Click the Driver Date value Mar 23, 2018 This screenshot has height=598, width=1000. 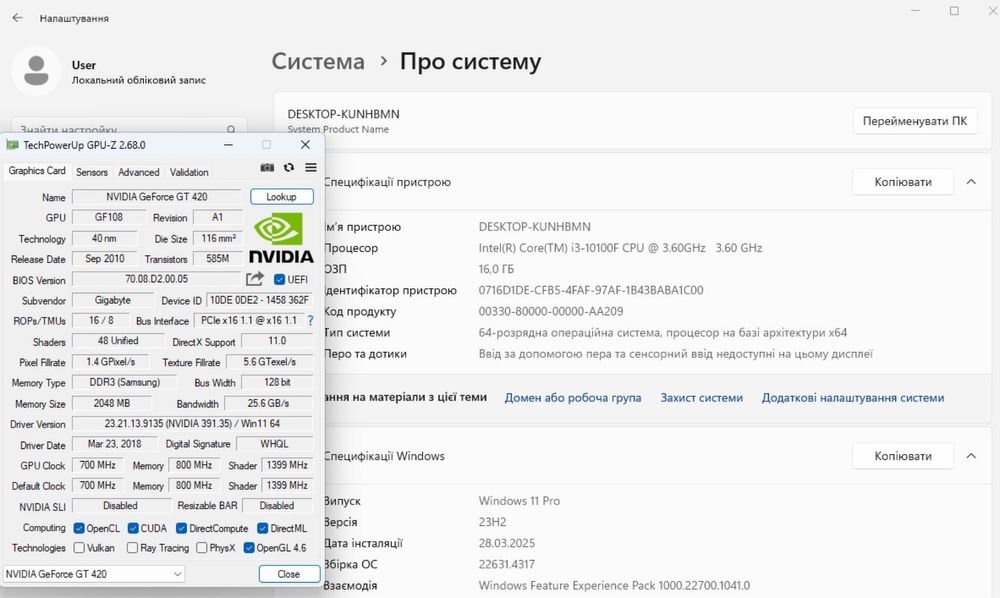click(115, 444)
